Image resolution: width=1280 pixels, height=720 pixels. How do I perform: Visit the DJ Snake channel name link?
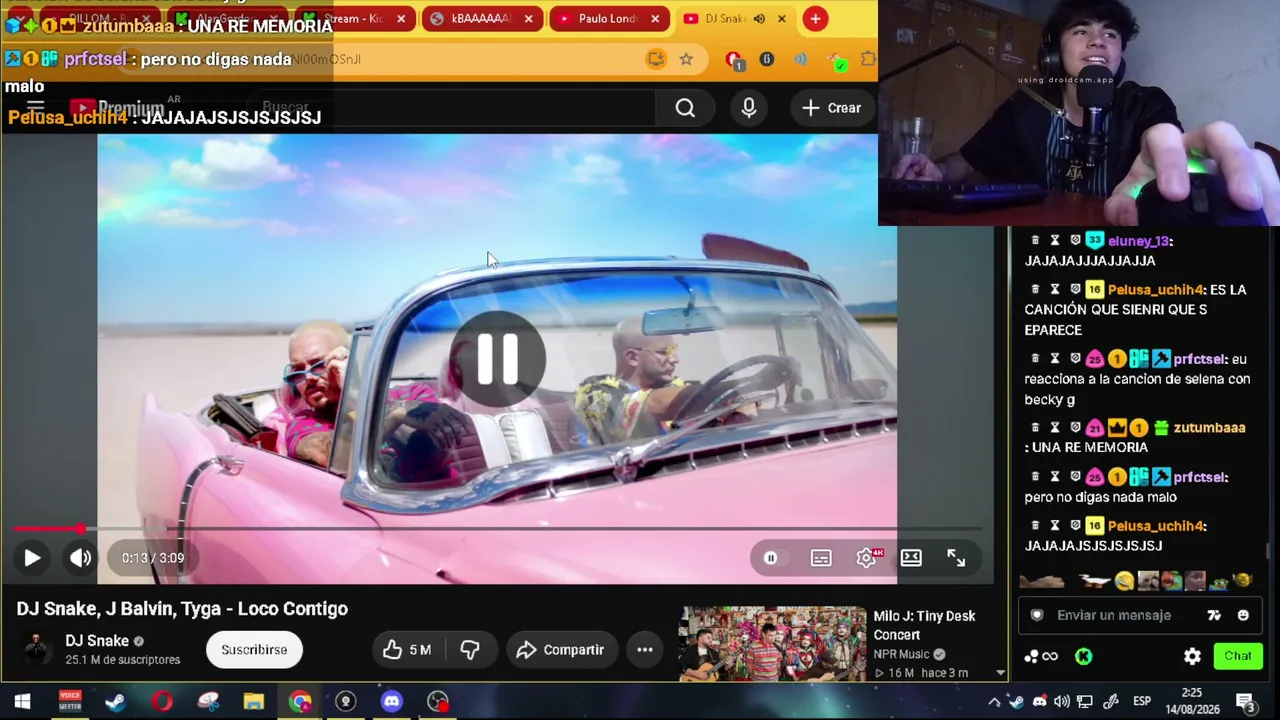[97, 641]
